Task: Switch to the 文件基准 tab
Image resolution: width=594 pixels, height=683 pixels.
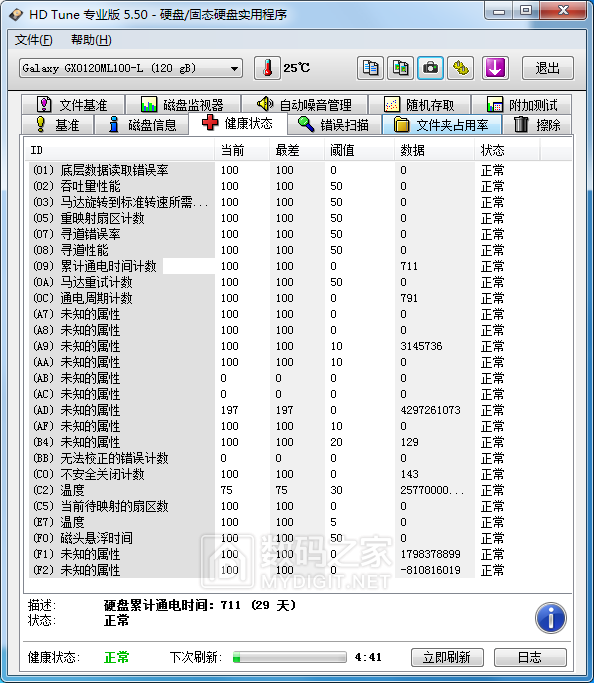Action: (73, 105)
